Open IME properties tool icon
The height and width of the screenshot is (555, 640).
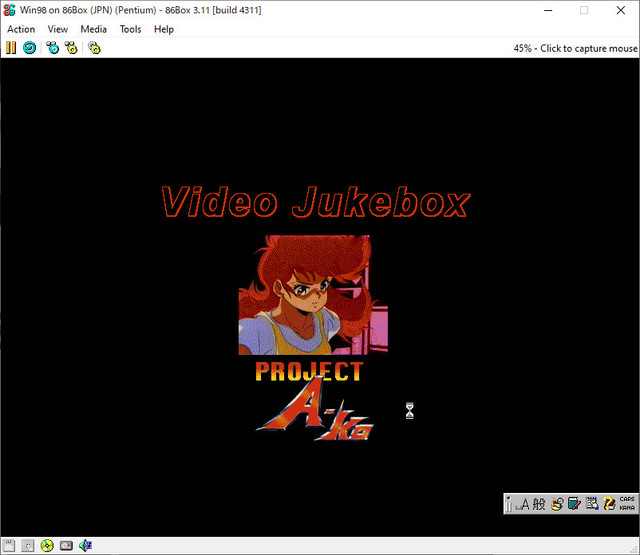point(592,504)
